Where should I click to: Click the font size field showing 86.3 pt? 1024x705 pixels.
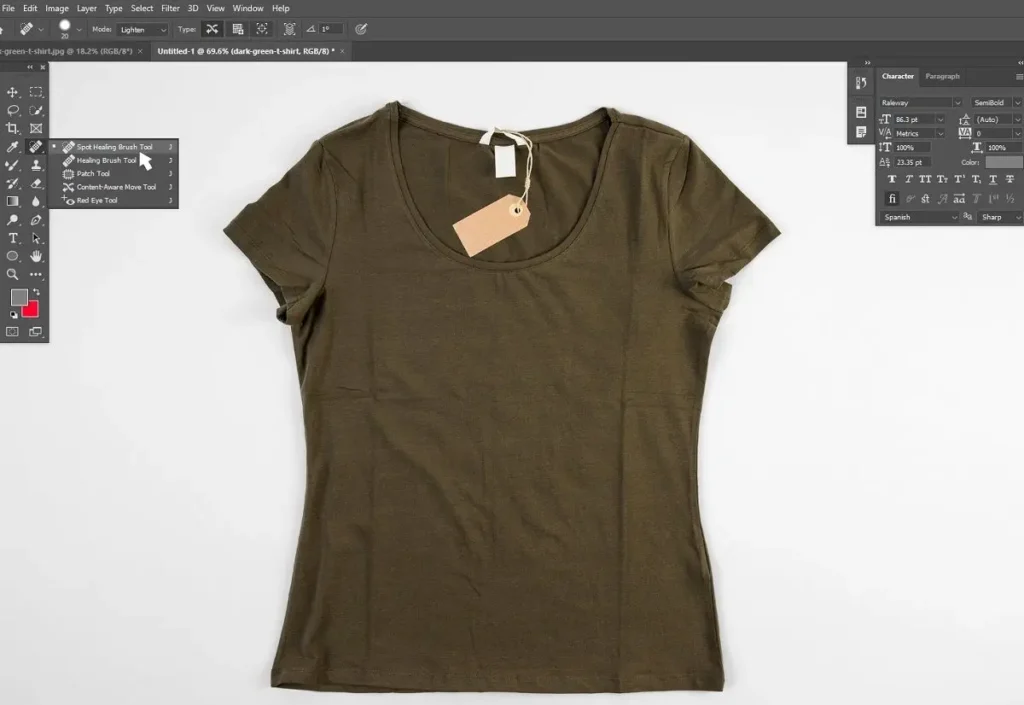[918, 119]
